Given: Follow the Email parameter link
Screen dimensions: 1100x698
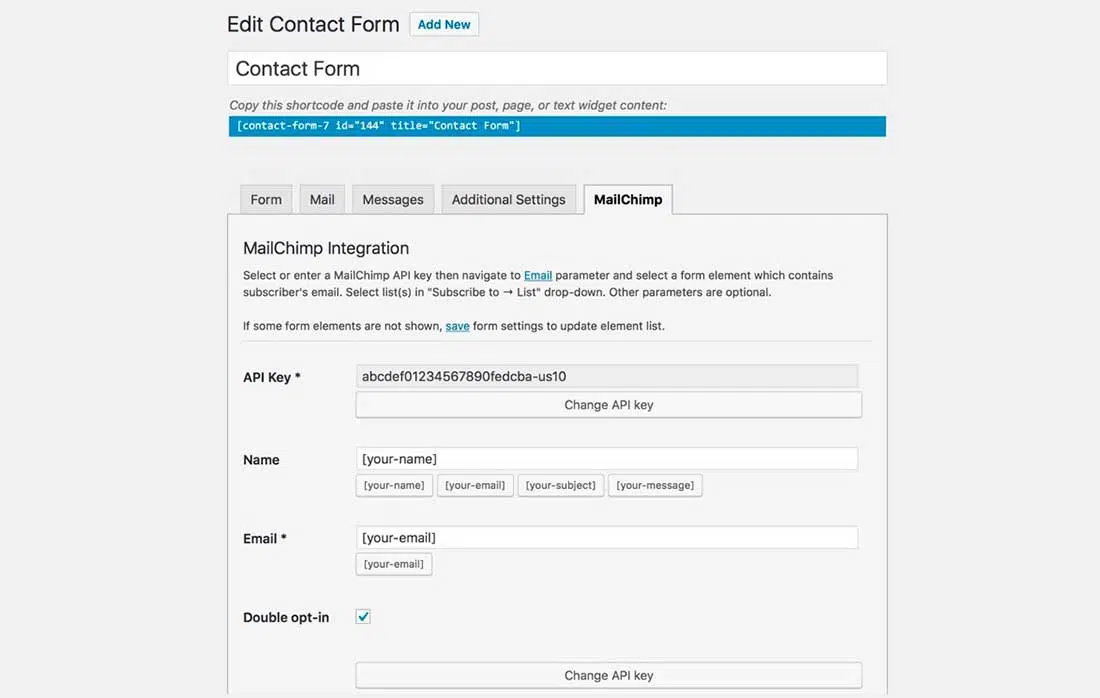Looking at the screenshot, I should click(x=538, y=275).
